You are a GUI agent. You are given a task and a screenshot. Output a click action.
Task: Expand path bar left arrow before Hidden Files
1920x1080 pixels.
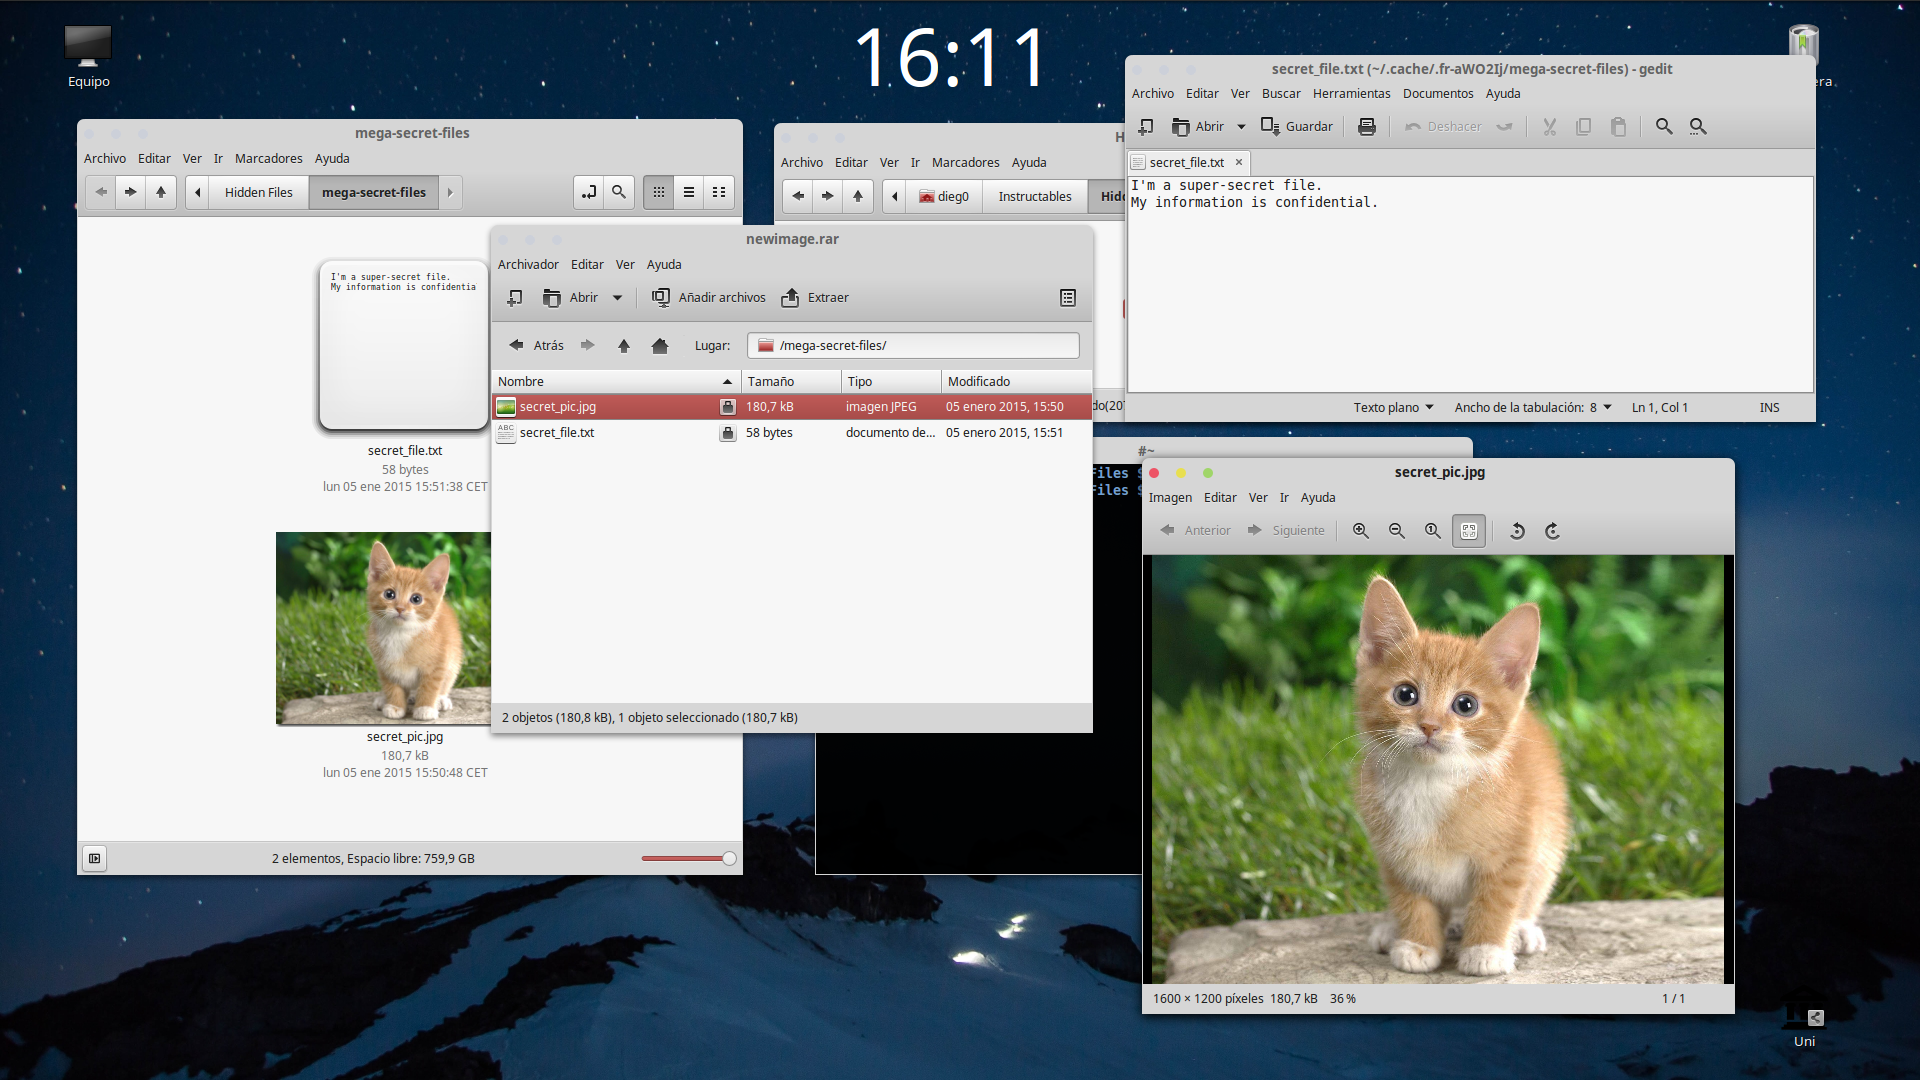pyautogui.click(x=198, y=192)
